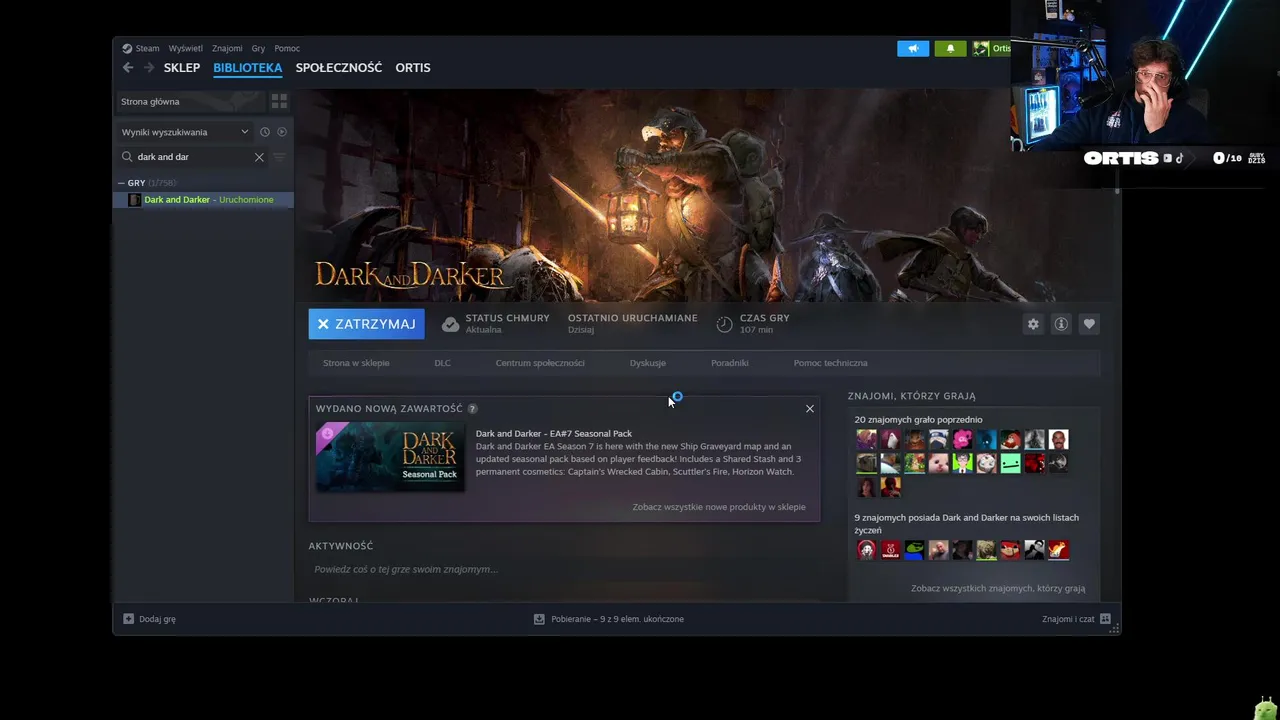Add game to favorites with heart icon
Viewport: 1280px width, 720px height.
coord(1089,324)
